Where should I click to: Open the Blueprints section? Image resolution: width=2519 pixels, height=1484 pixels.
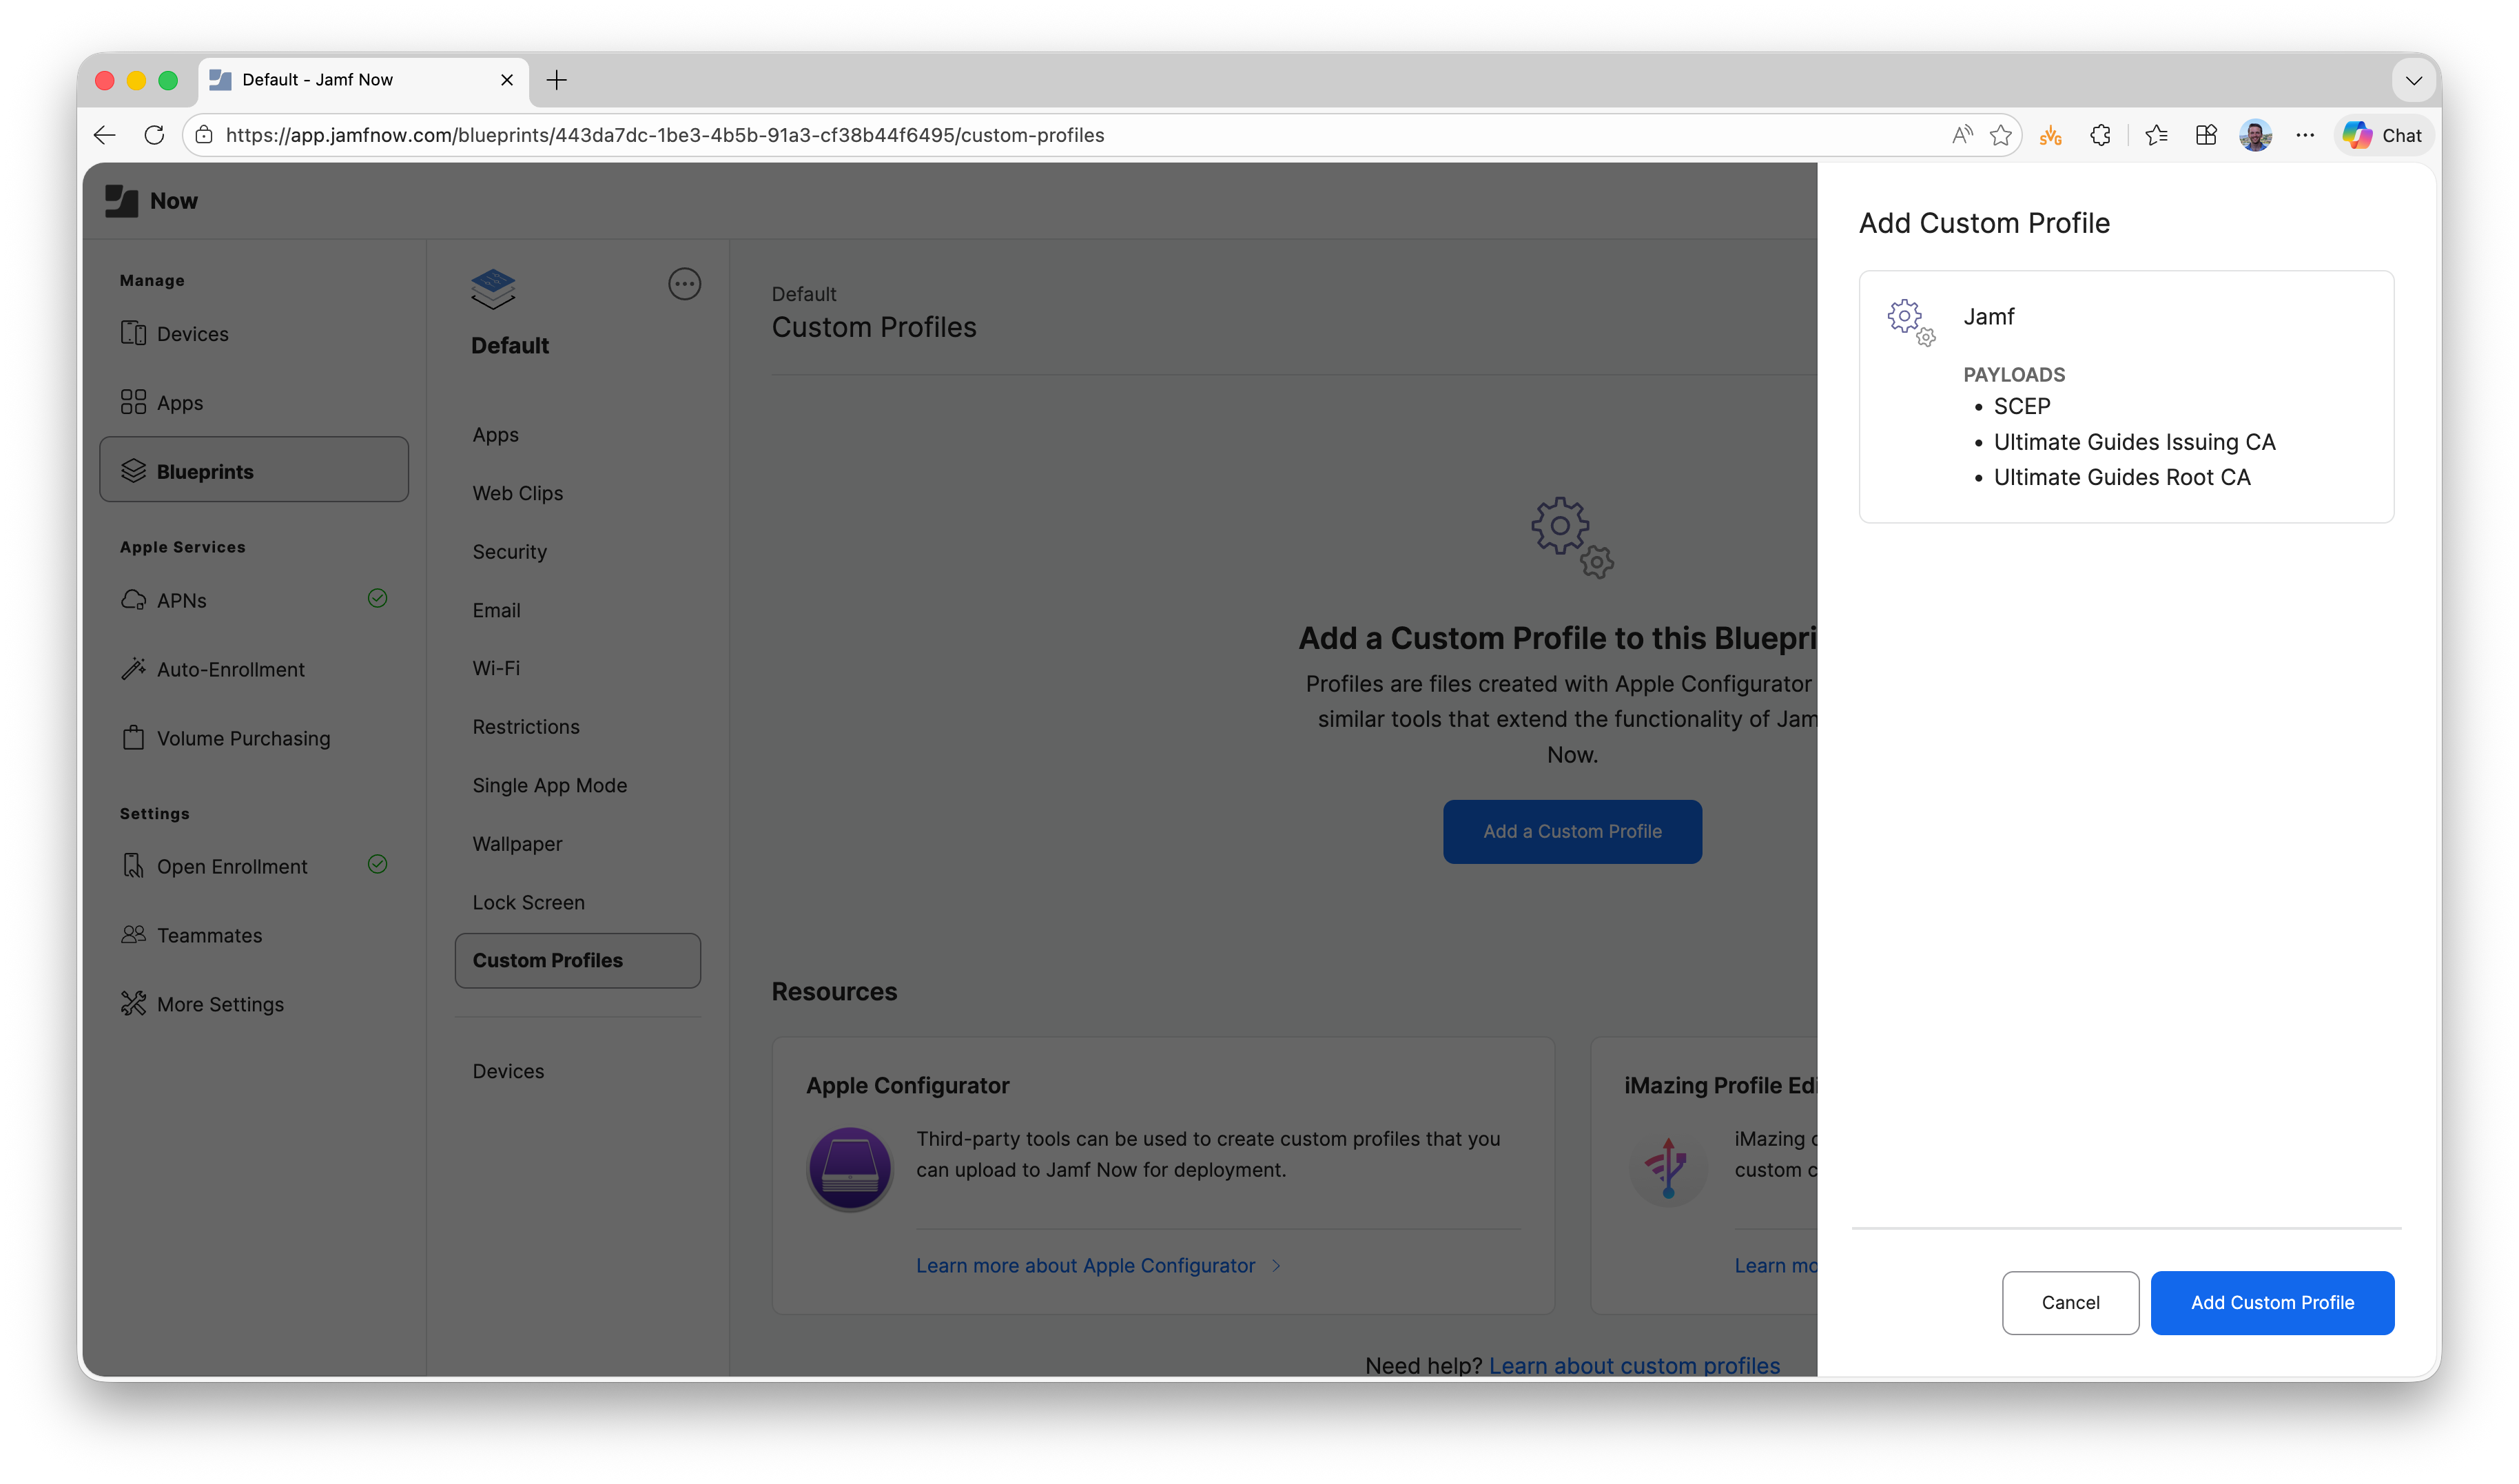204,471
